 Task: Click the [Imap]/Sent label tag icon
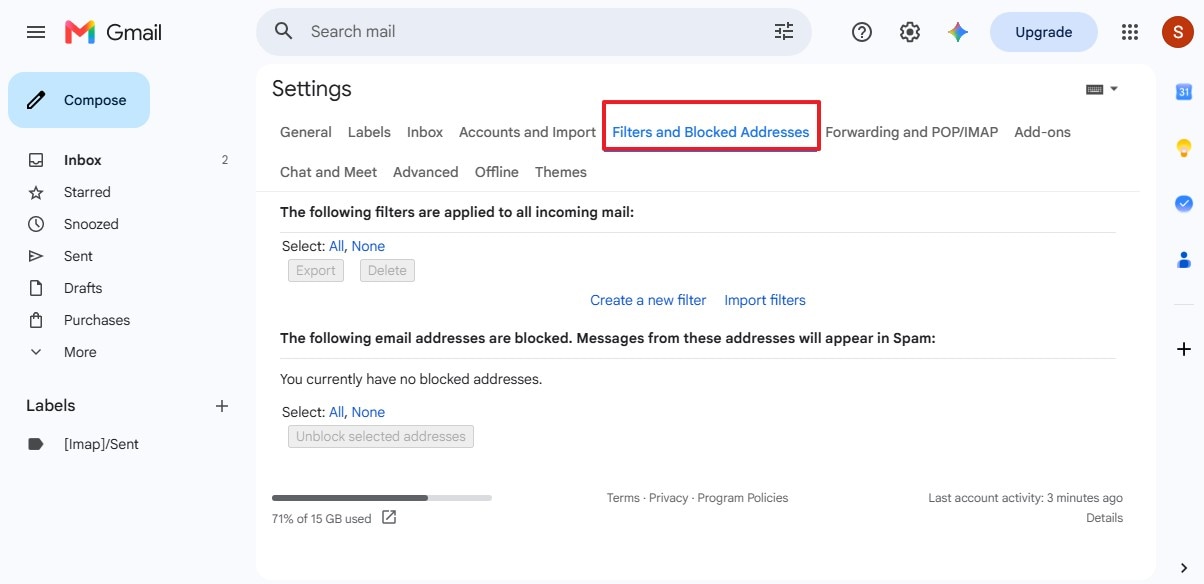coord(36,444)
